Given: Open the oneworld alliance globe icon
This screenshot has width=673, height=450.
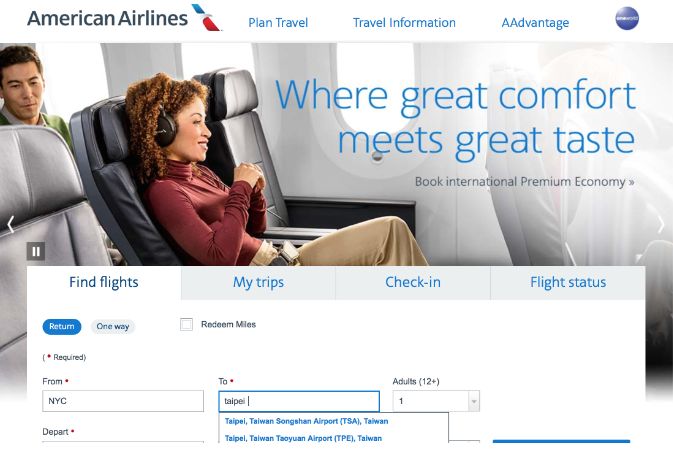Looking at the screenshot, I should click(627, 18).
